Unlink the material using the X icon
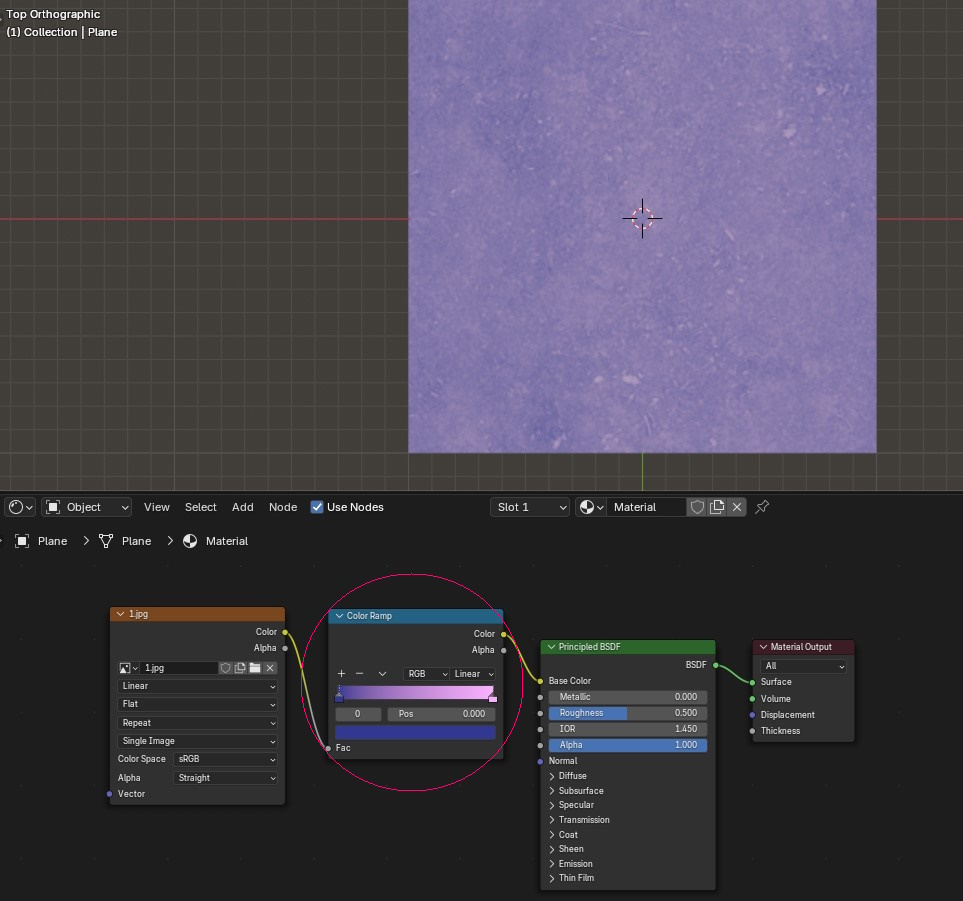This screenshot has height=901, width=963. (737, 507)
